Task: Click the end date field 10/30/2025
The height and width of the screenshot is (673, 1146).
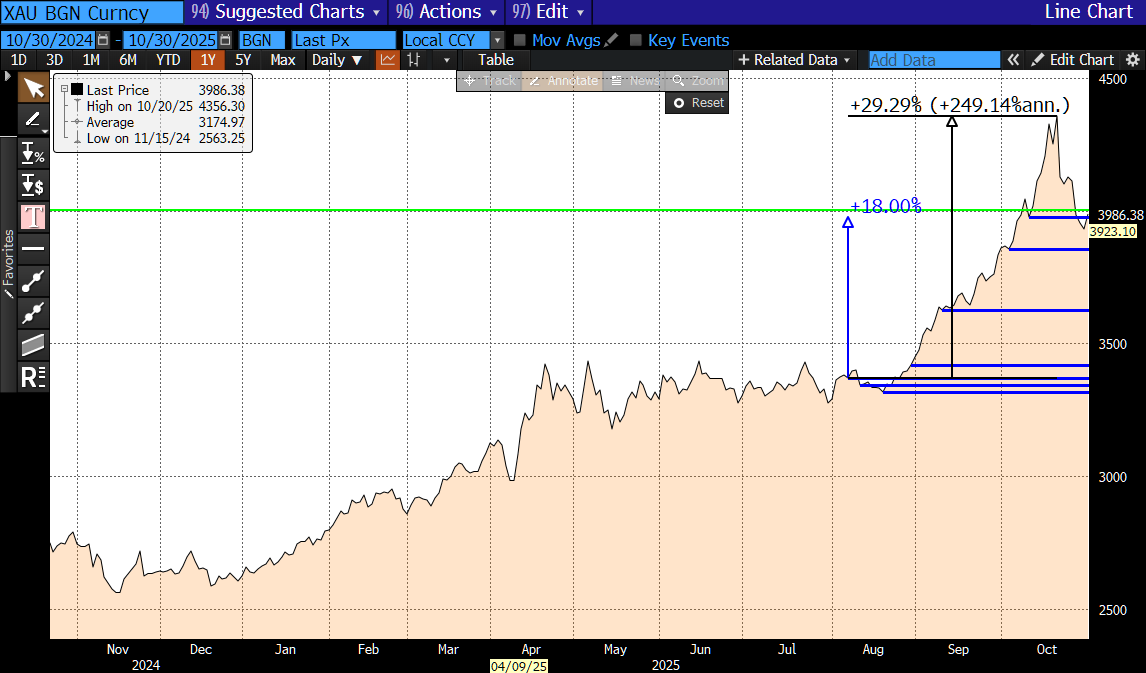Action: pyautogui.click(x=172, y=40)
